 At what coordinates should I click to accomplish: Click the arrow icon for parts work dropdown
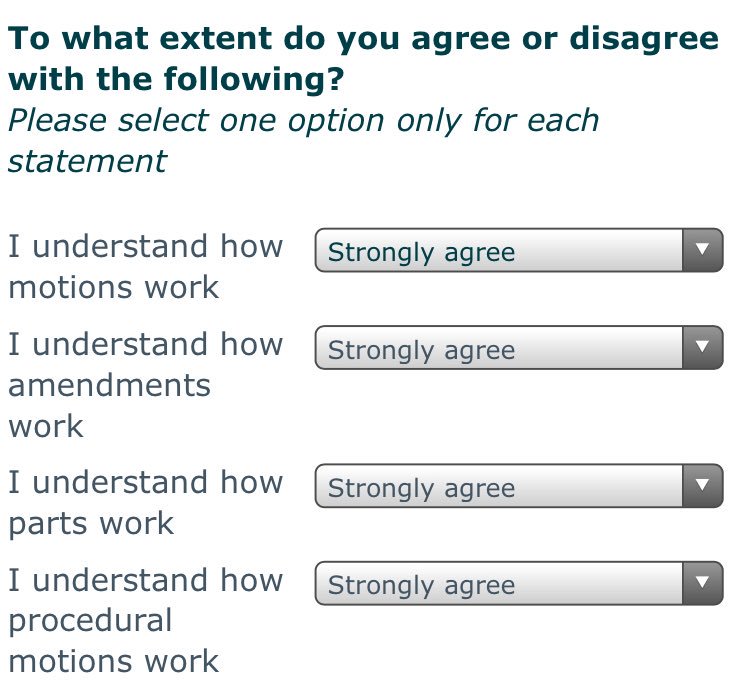click(x=702, y=485)
